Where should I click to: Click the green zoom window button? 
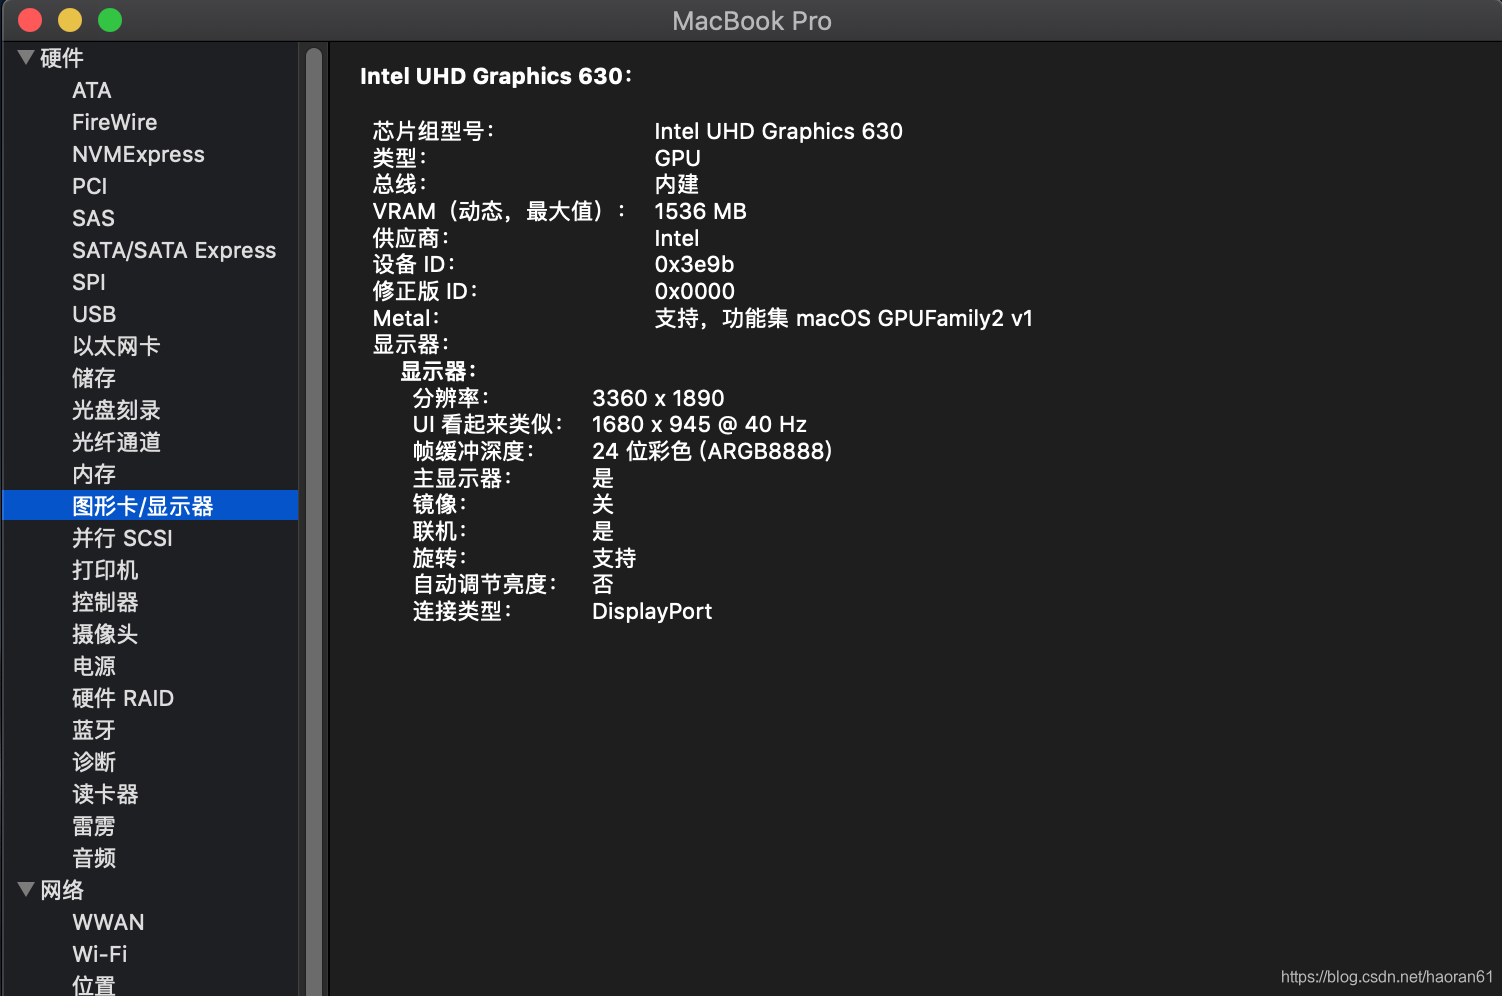[110, 20]
